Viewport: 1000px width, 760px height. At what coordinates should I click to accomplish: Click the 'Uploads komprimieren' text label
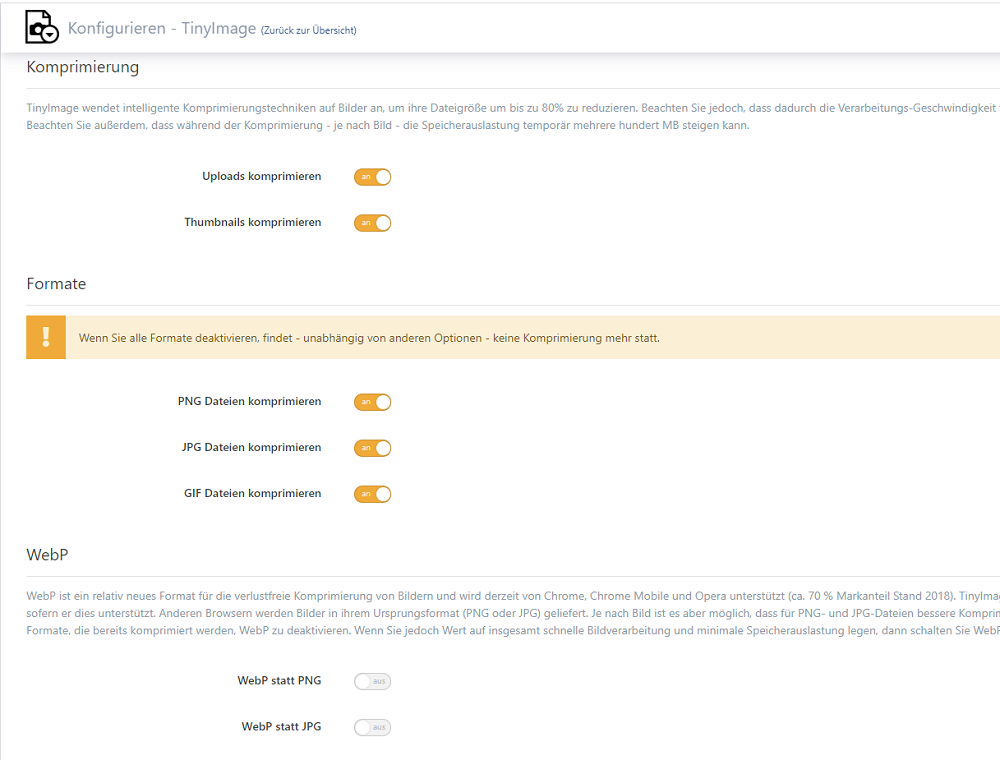click(261, 176)
